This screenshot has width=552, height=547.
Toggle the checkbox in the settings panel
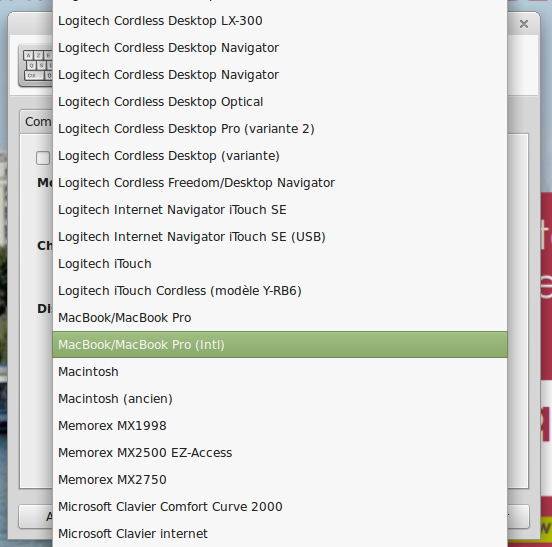pos(43,158)
